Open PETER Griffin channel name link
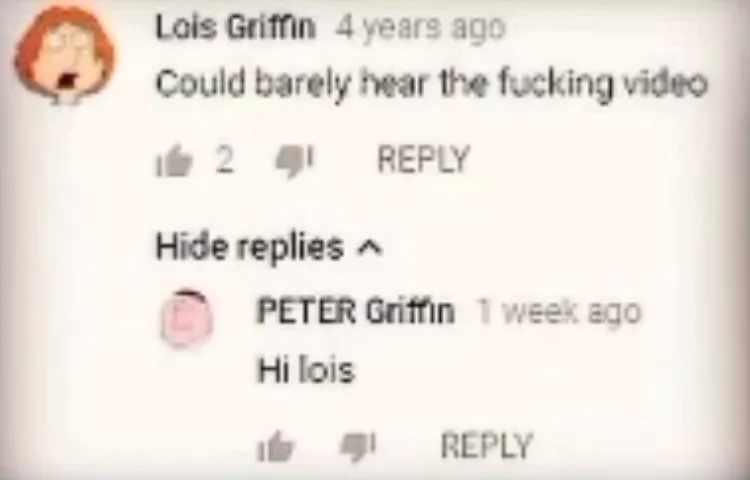This screenshot has width=750, height=480. [x=355, y=312]
